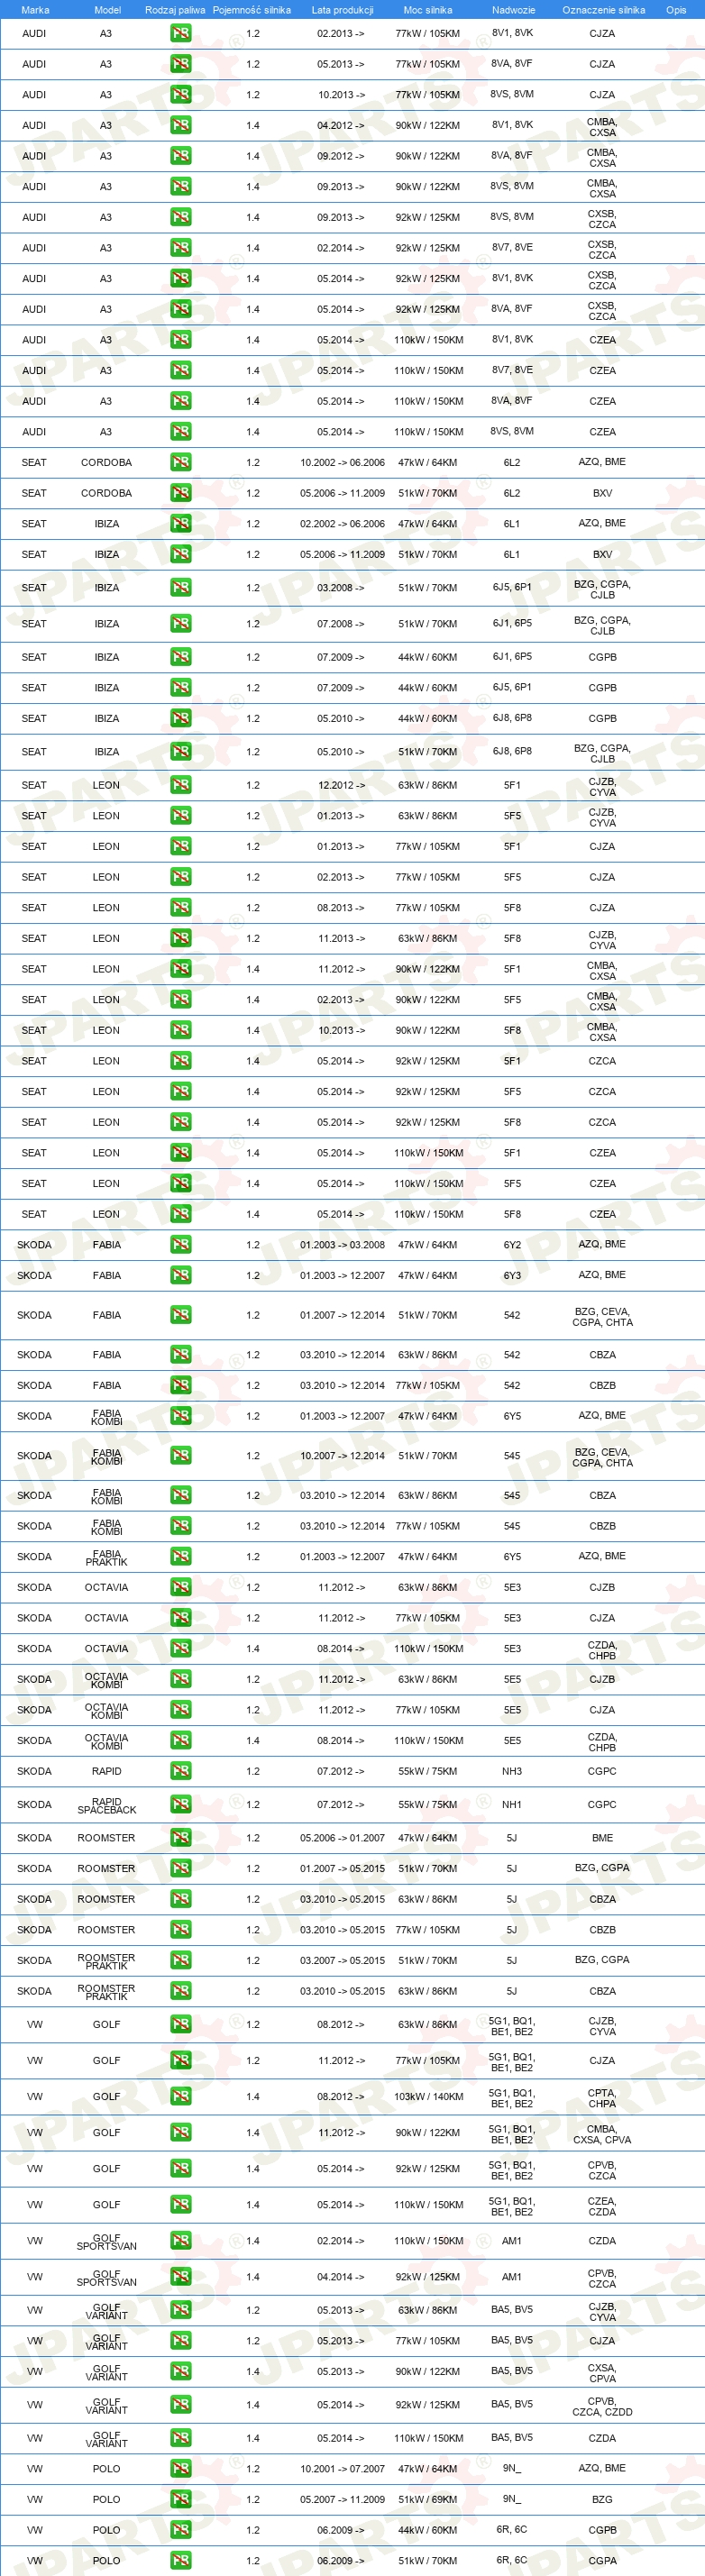Click the Moc silnika column header
This screenshot has width=705, height=2576.
pyautogui.click(x=428, y=10)
